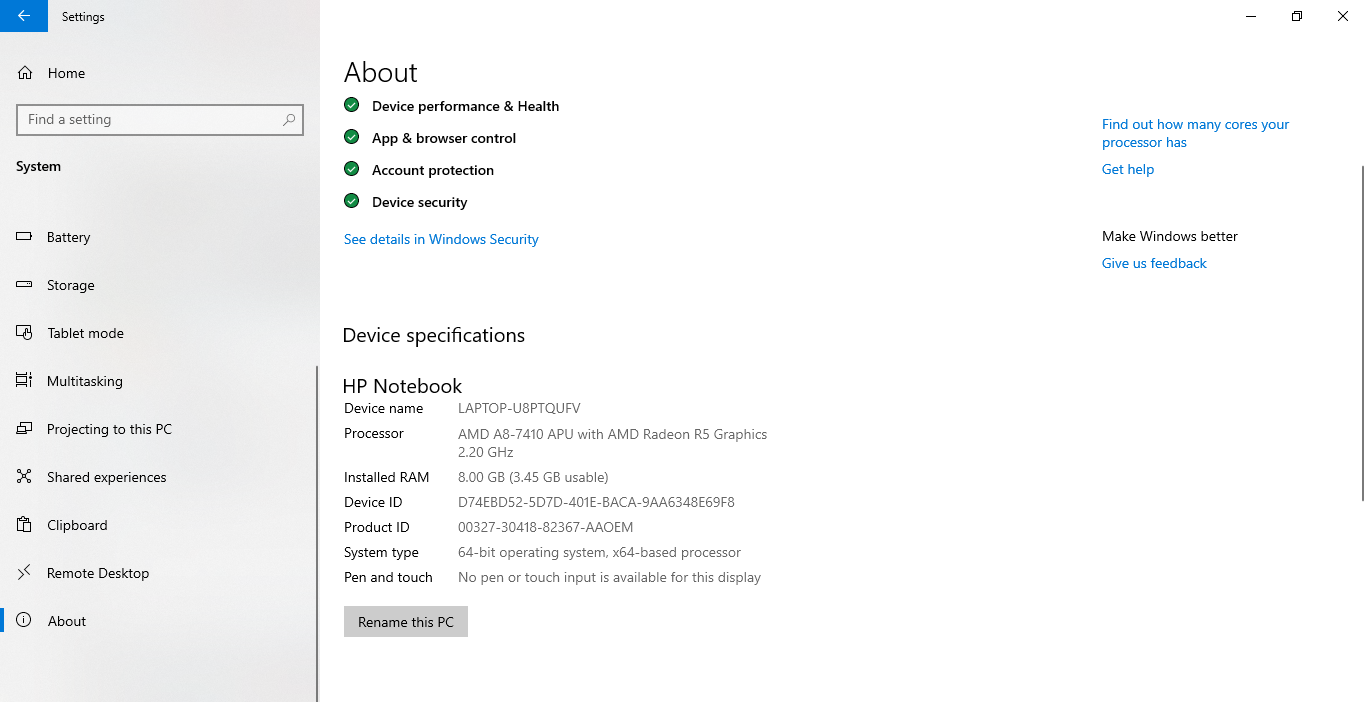Click the Projecting to this PC icon
This screenshot has height=702, width=1366.
[25, 429]
